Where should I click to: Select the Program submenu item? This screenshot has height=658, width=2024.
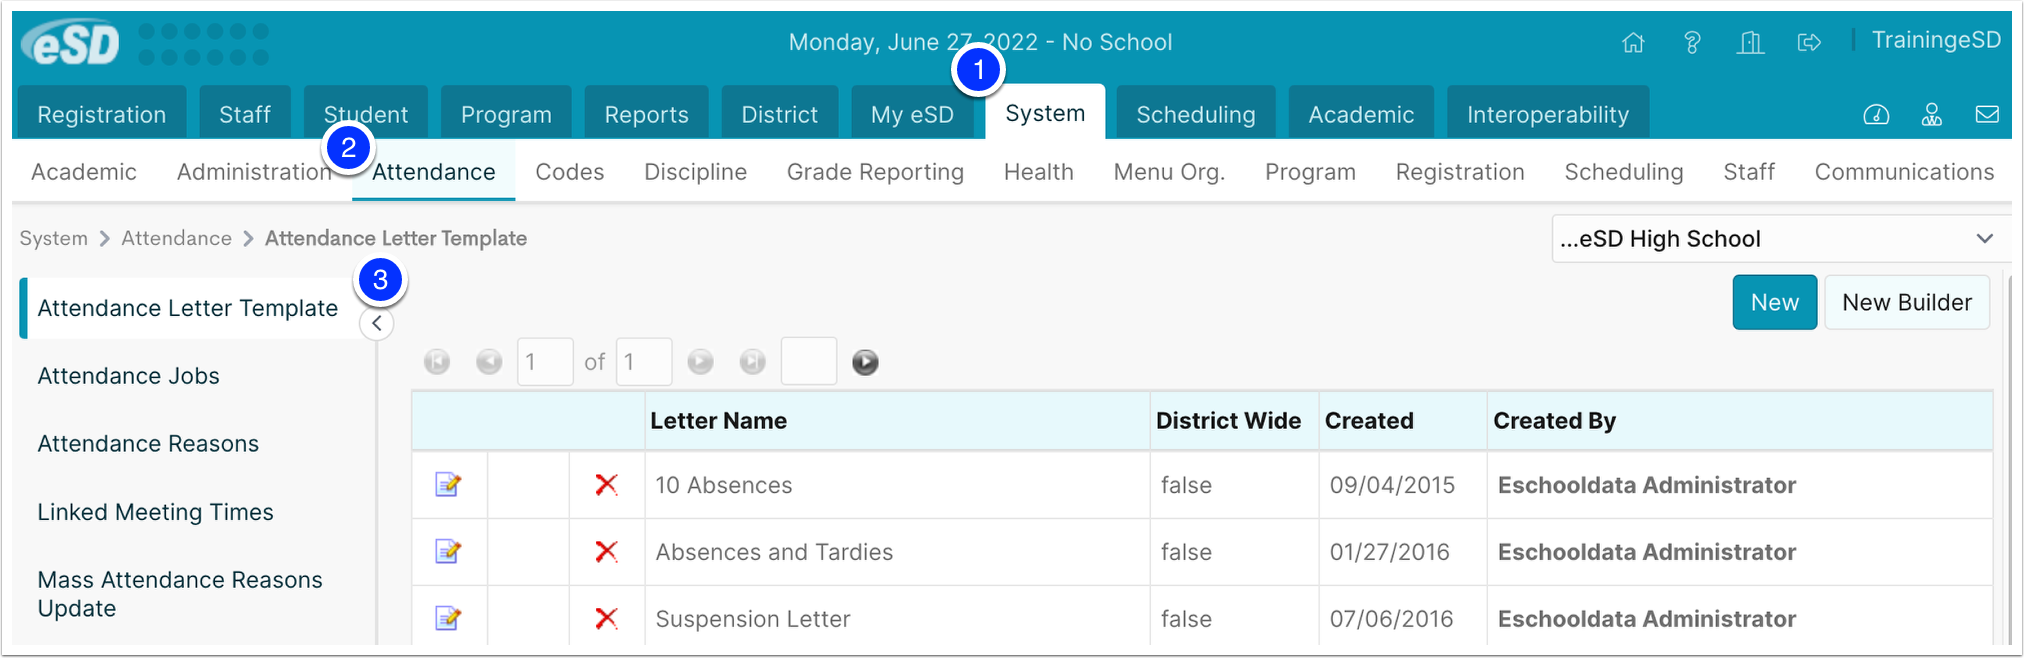click(x=1310, y=172)
